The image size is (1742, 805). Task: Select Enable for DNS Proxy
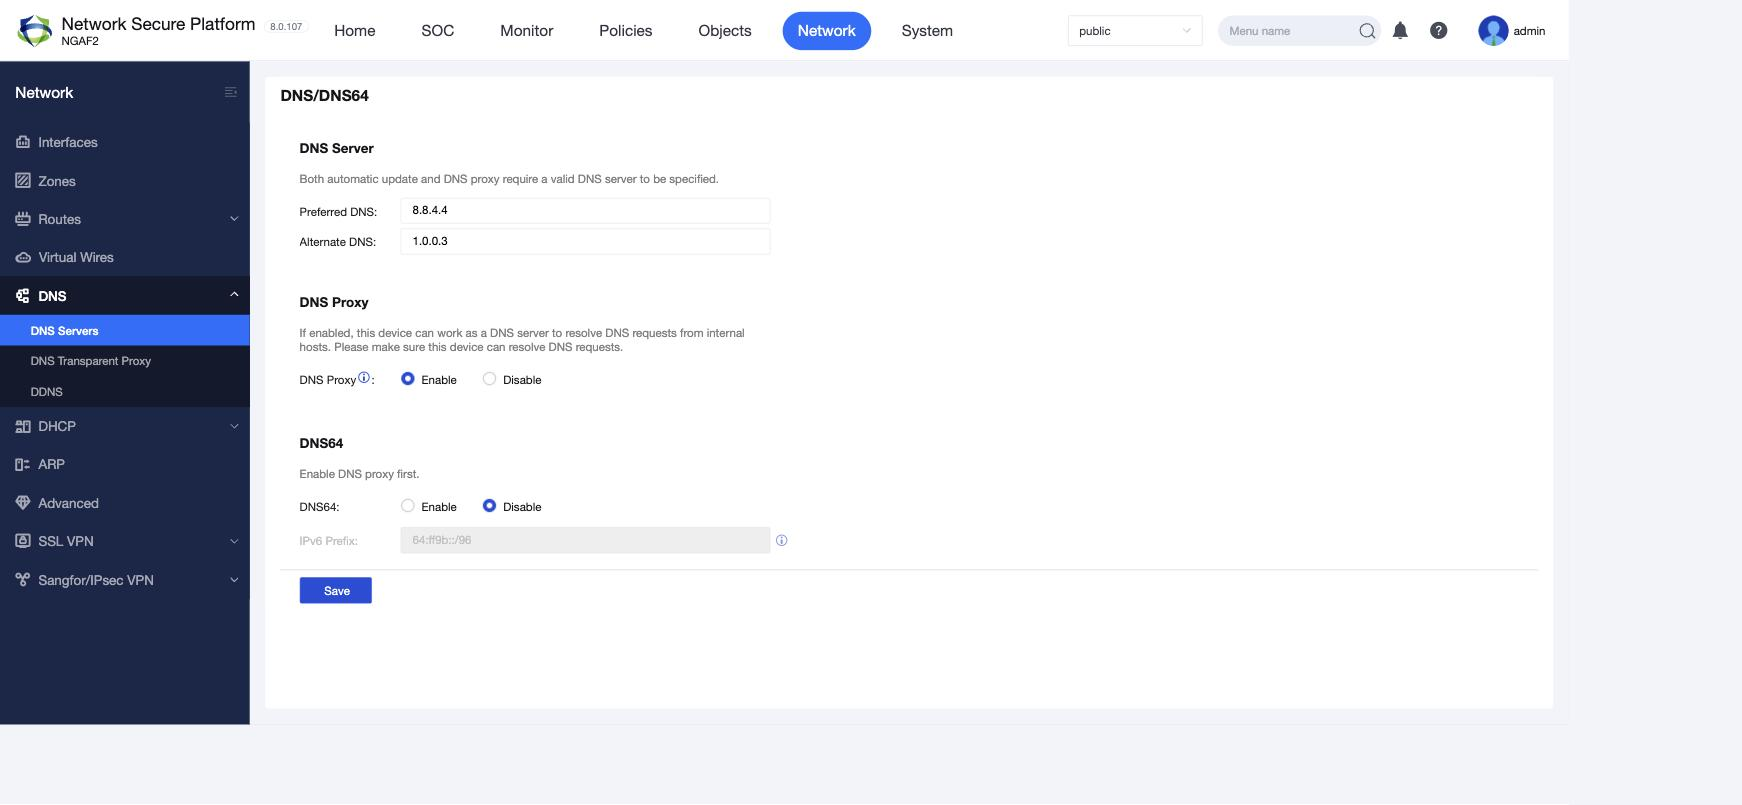(408, 379)
